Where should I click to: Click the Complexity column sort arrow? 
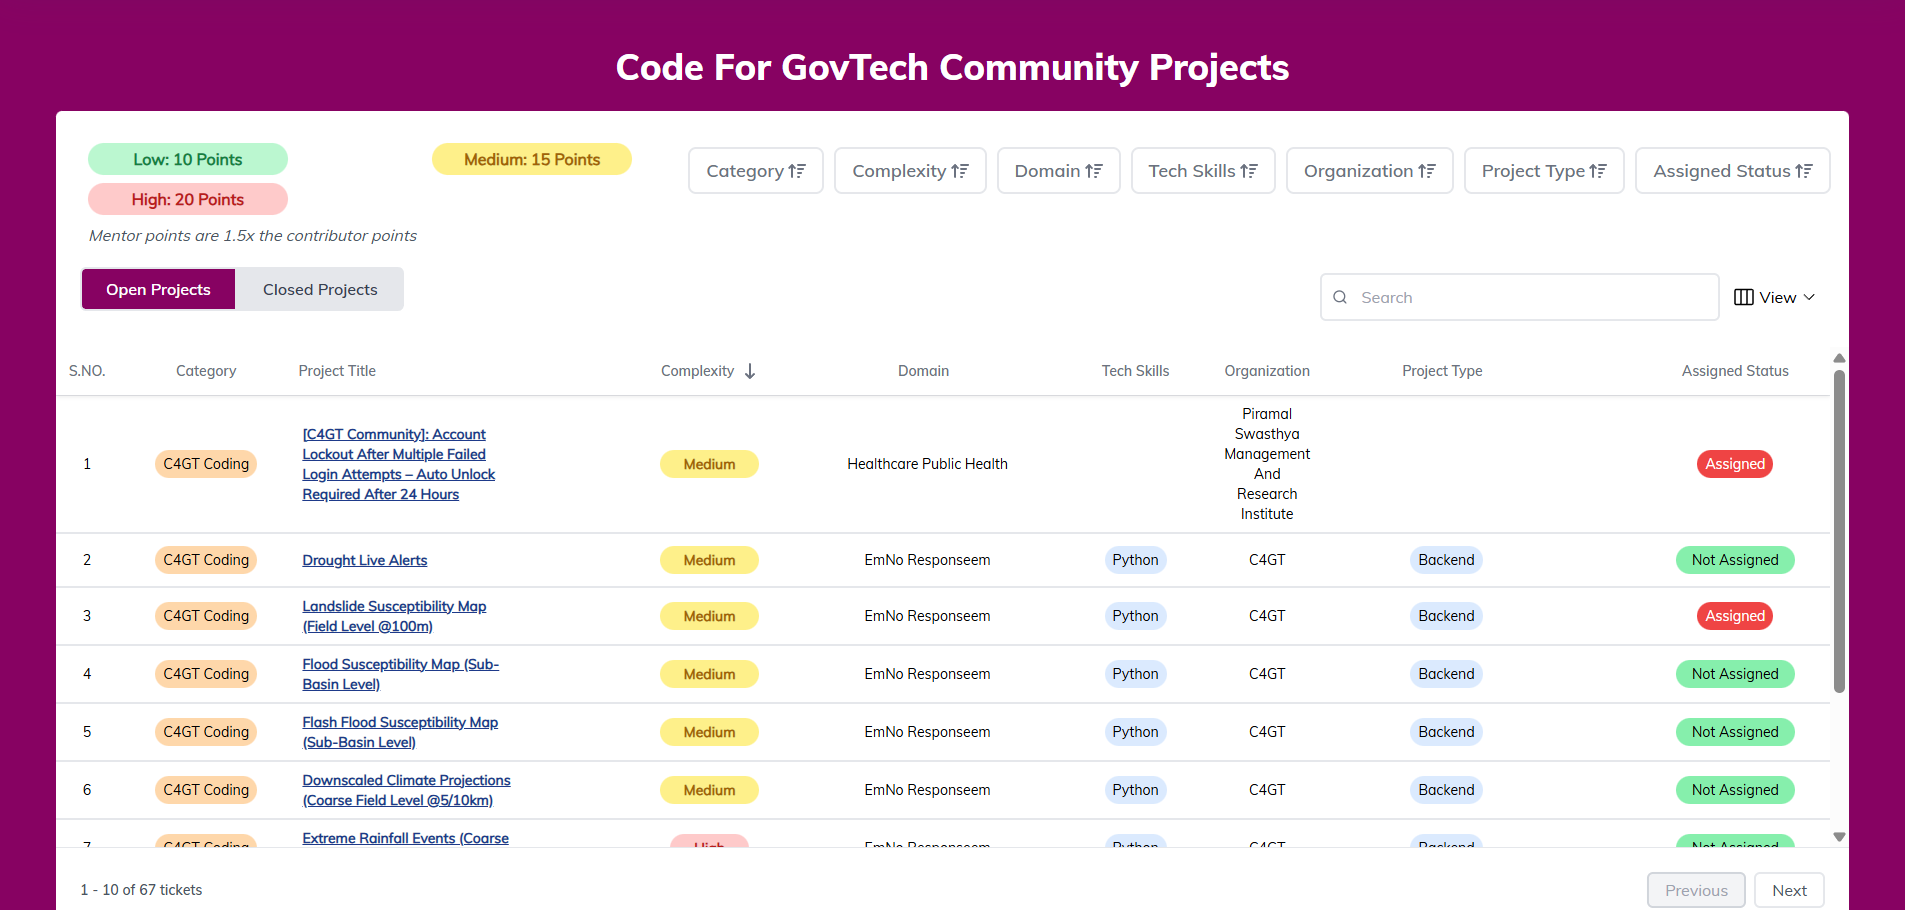750,371
